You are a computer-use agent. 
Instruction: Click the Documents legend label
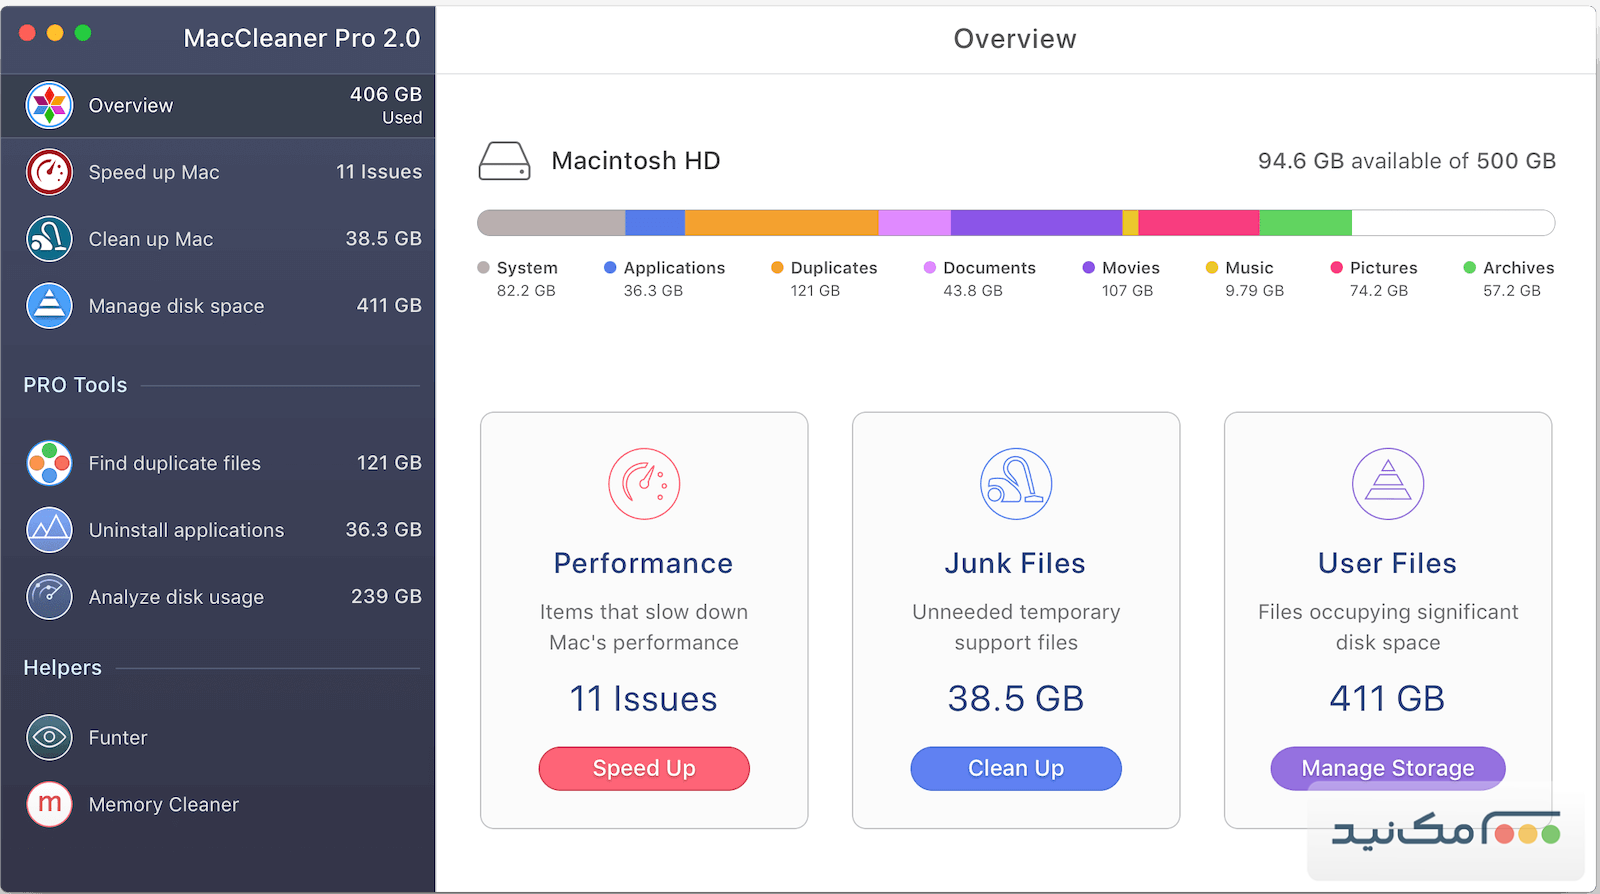coord(989,268)
